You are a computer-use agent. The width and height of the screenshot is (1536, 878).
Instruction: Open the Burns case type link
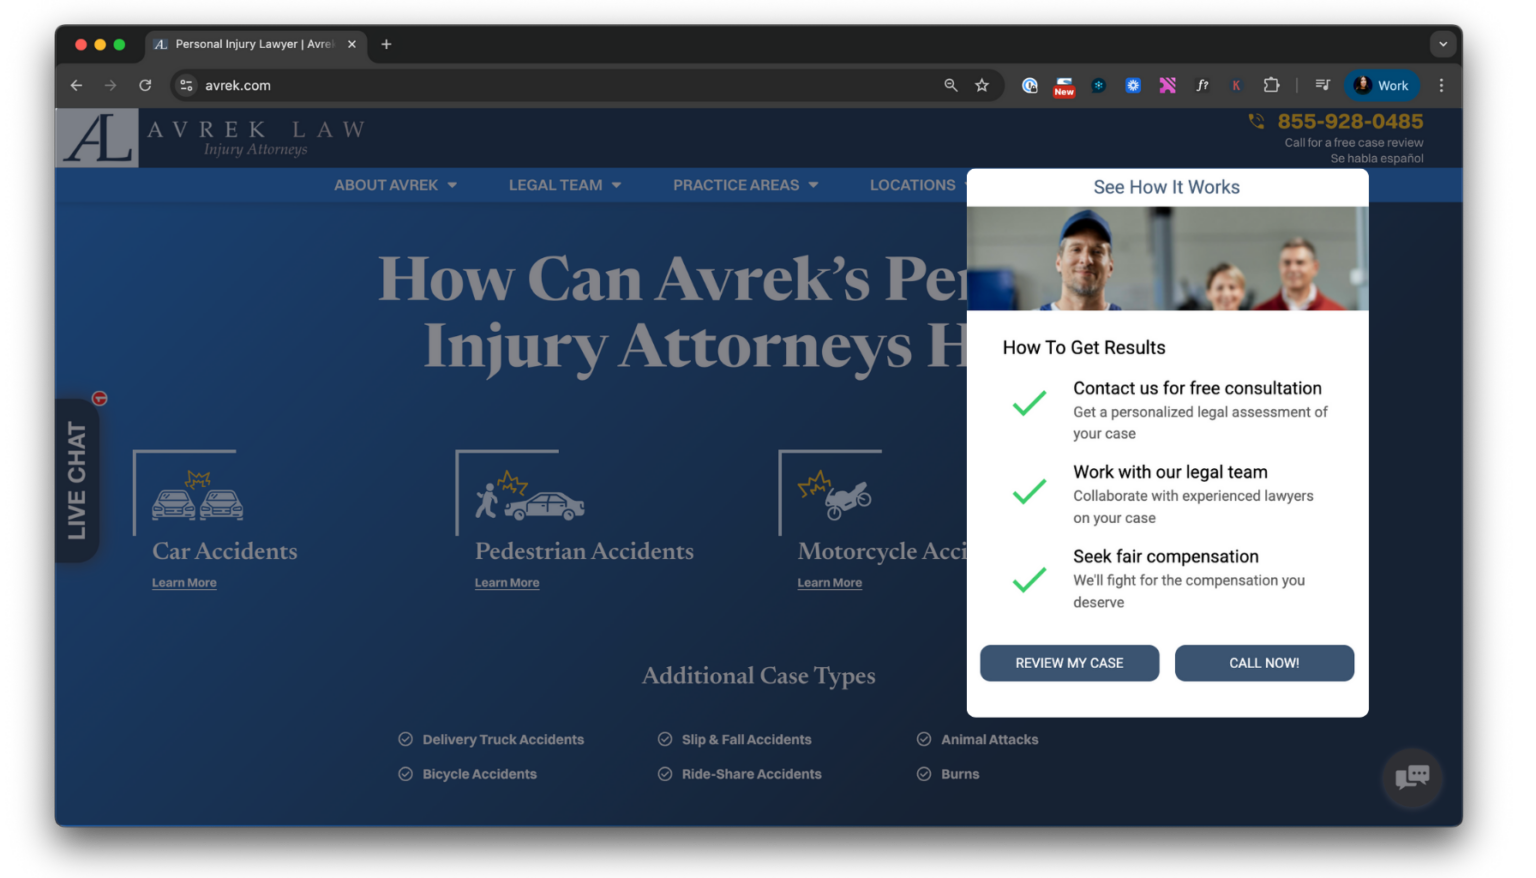click(x=960, y=774)
